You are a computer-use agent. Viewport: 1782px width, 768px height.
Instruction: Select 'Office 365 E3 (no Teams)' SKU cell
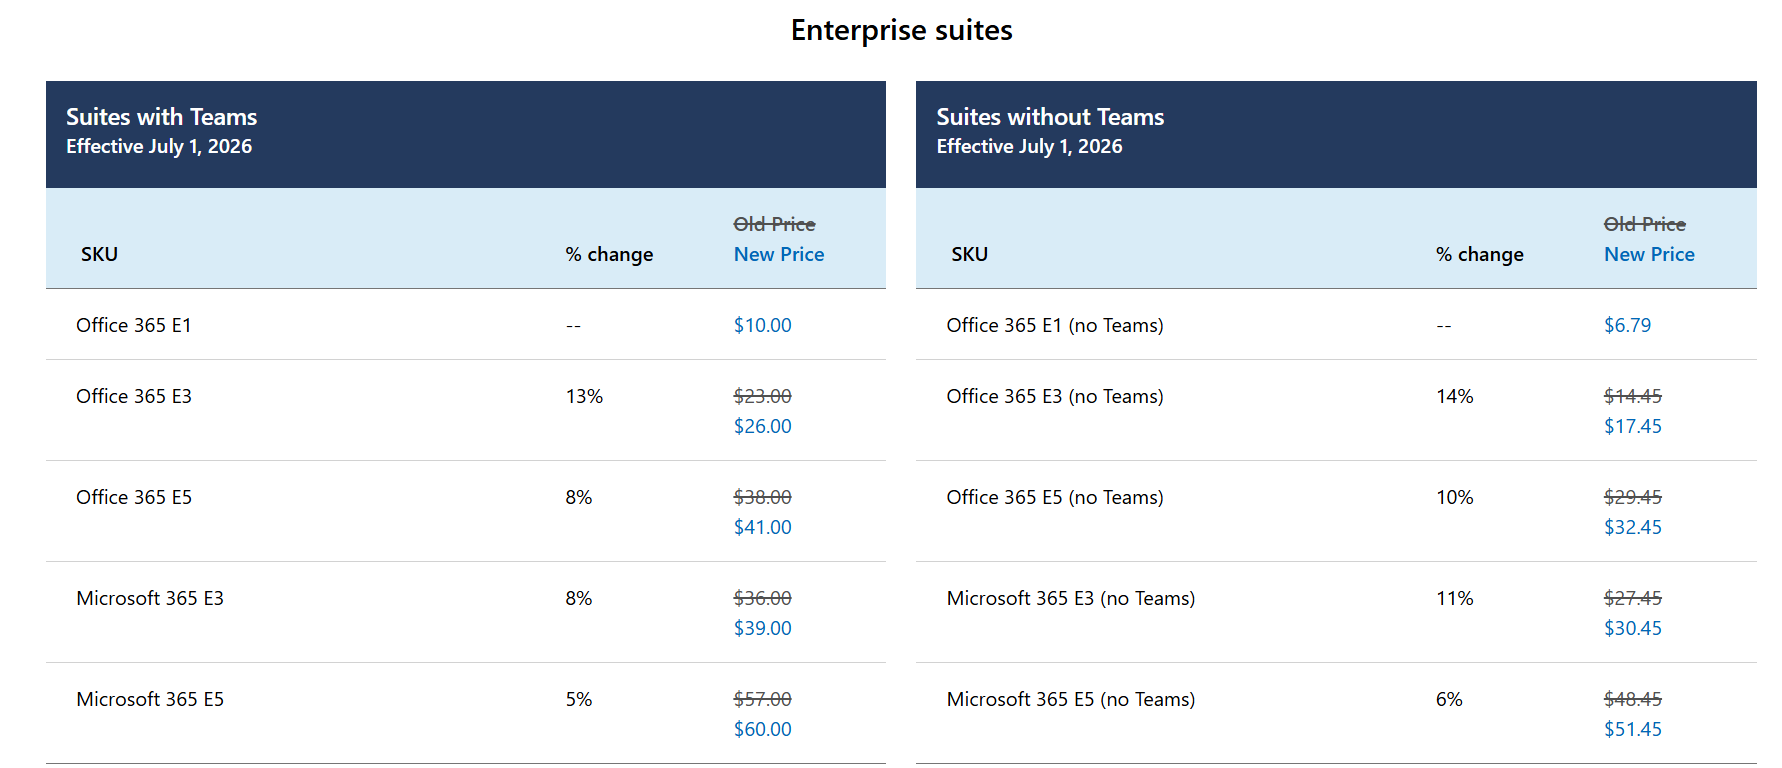[x=1055, y=396]
